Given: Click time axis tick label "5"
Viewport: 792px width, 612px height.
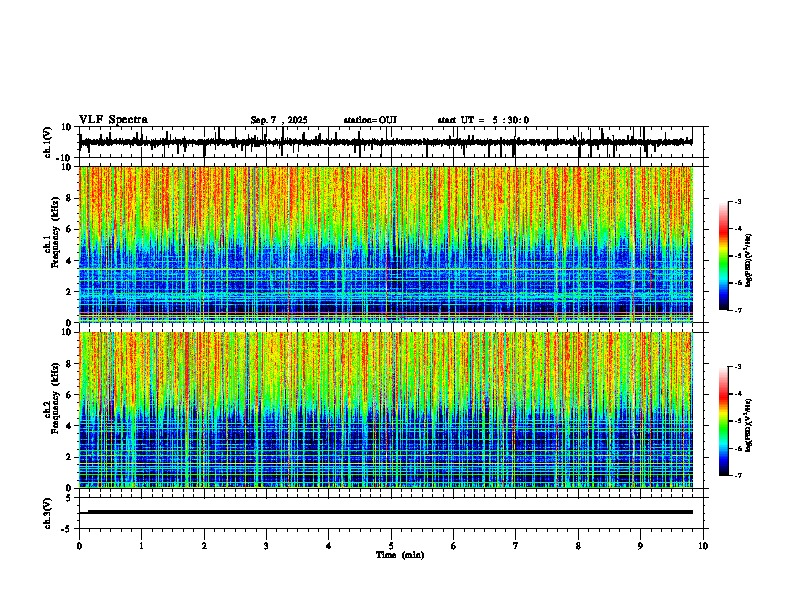Looking at the screenshot, I should (391, 546).
